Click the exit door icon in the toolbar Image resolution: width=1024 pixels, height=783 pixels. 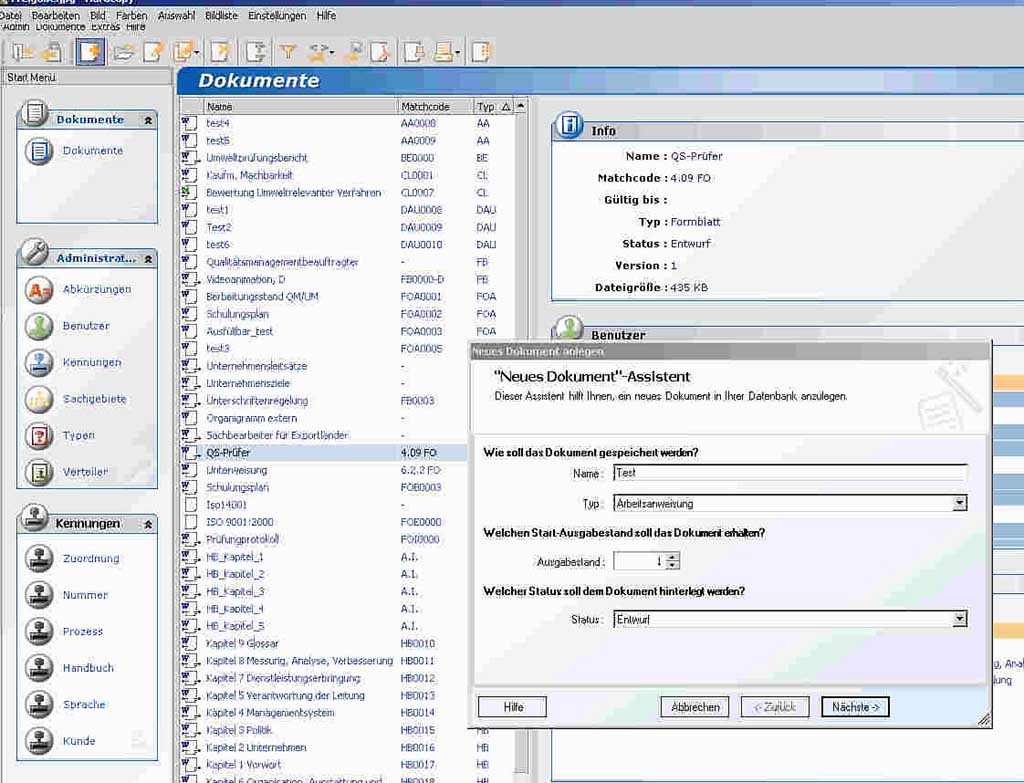[x=22, y=52]
